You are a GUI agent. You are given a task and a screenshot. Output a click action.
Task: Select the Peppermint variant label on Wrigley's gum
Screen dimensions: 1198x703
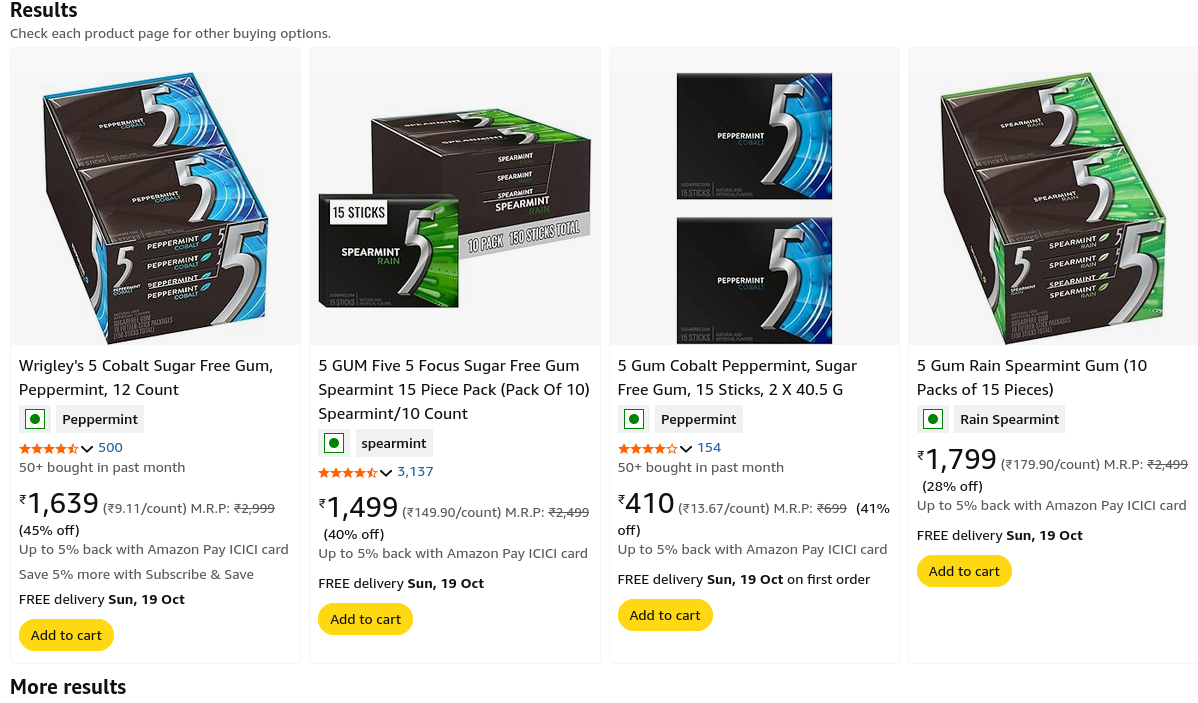100,419
